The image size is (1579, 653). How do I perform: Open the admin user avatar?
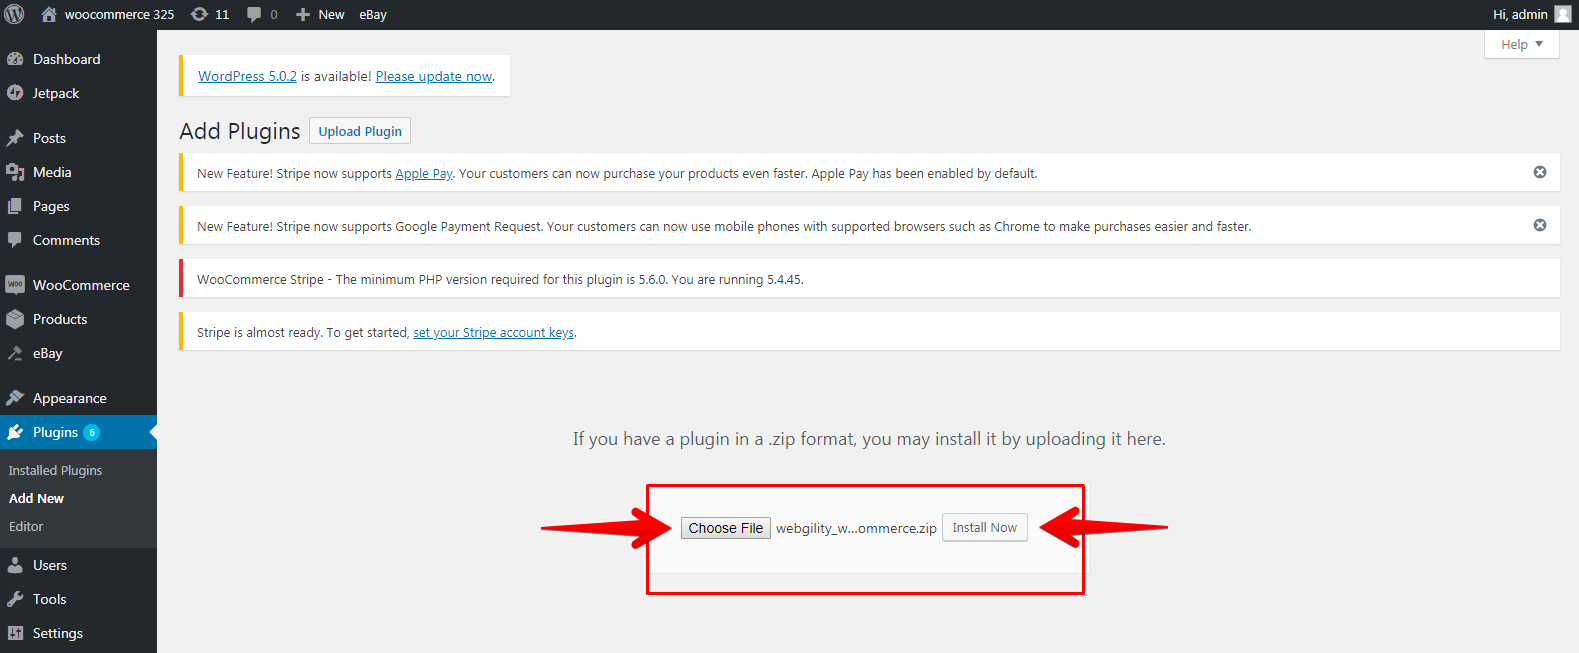1562,14
